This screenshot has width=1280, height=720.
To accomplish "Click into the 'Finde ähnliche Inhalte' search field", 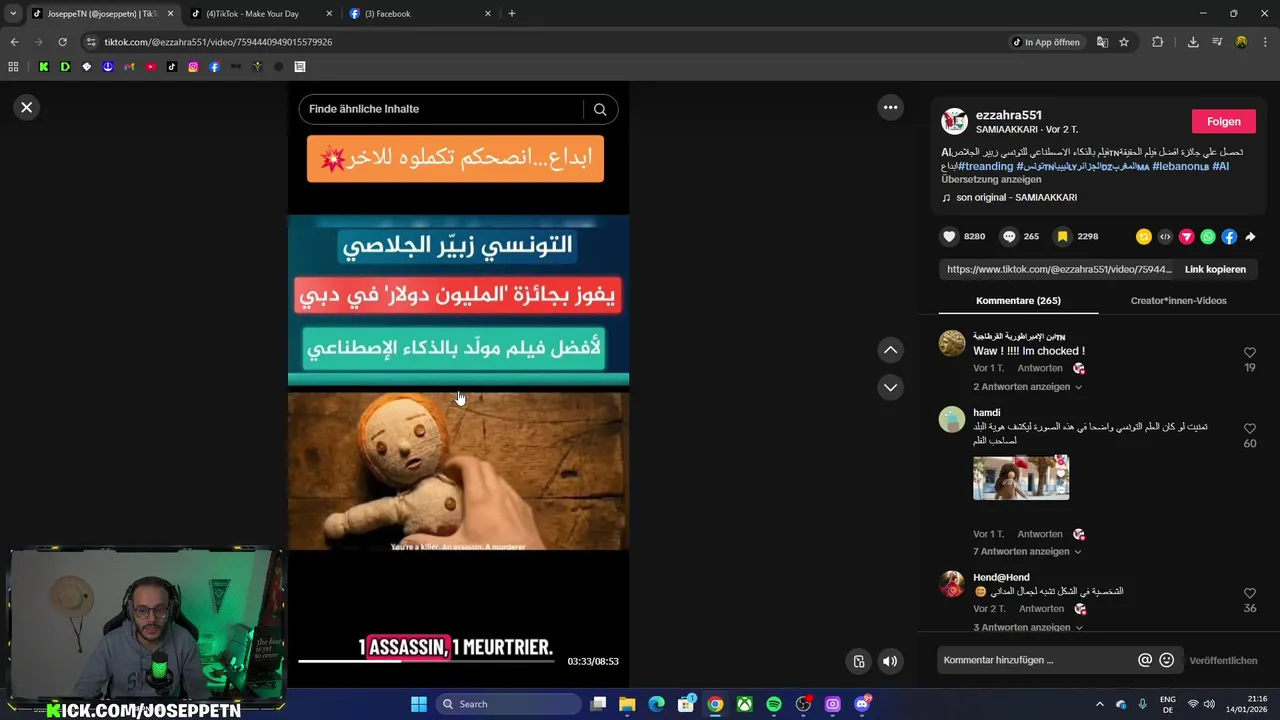I will click(440, 109).
